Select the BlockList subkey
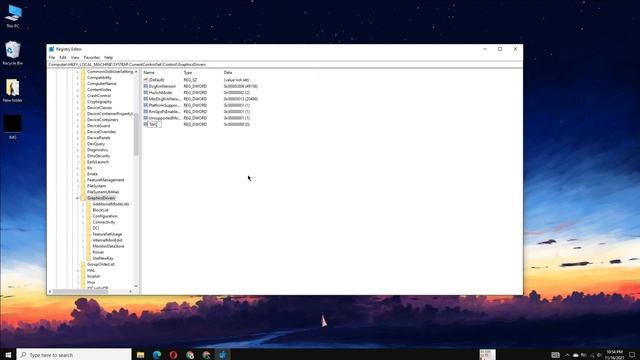 100,210
